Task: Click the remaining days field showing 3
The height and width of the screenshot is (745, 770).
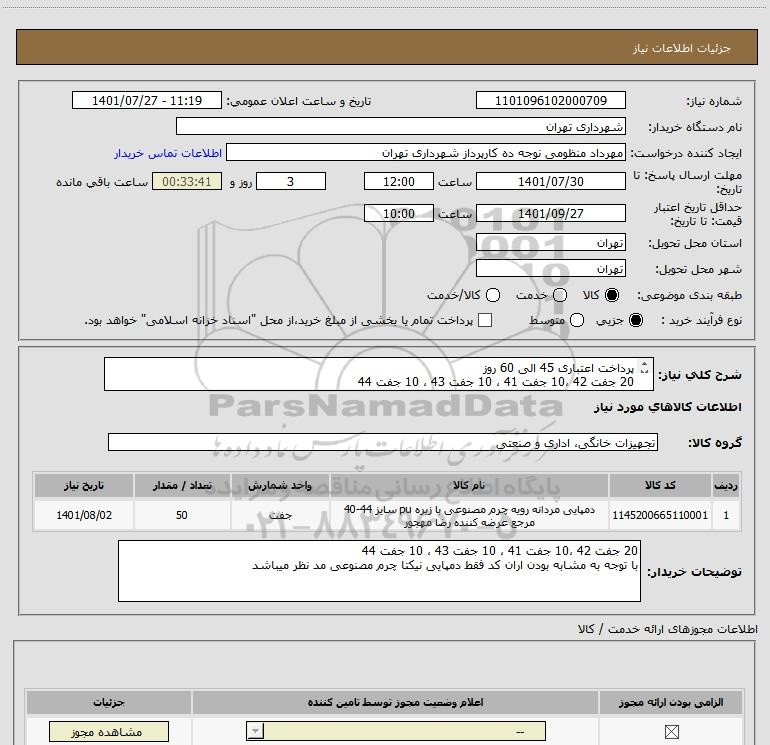Action: pyautogui.click(x=291, y=182)
